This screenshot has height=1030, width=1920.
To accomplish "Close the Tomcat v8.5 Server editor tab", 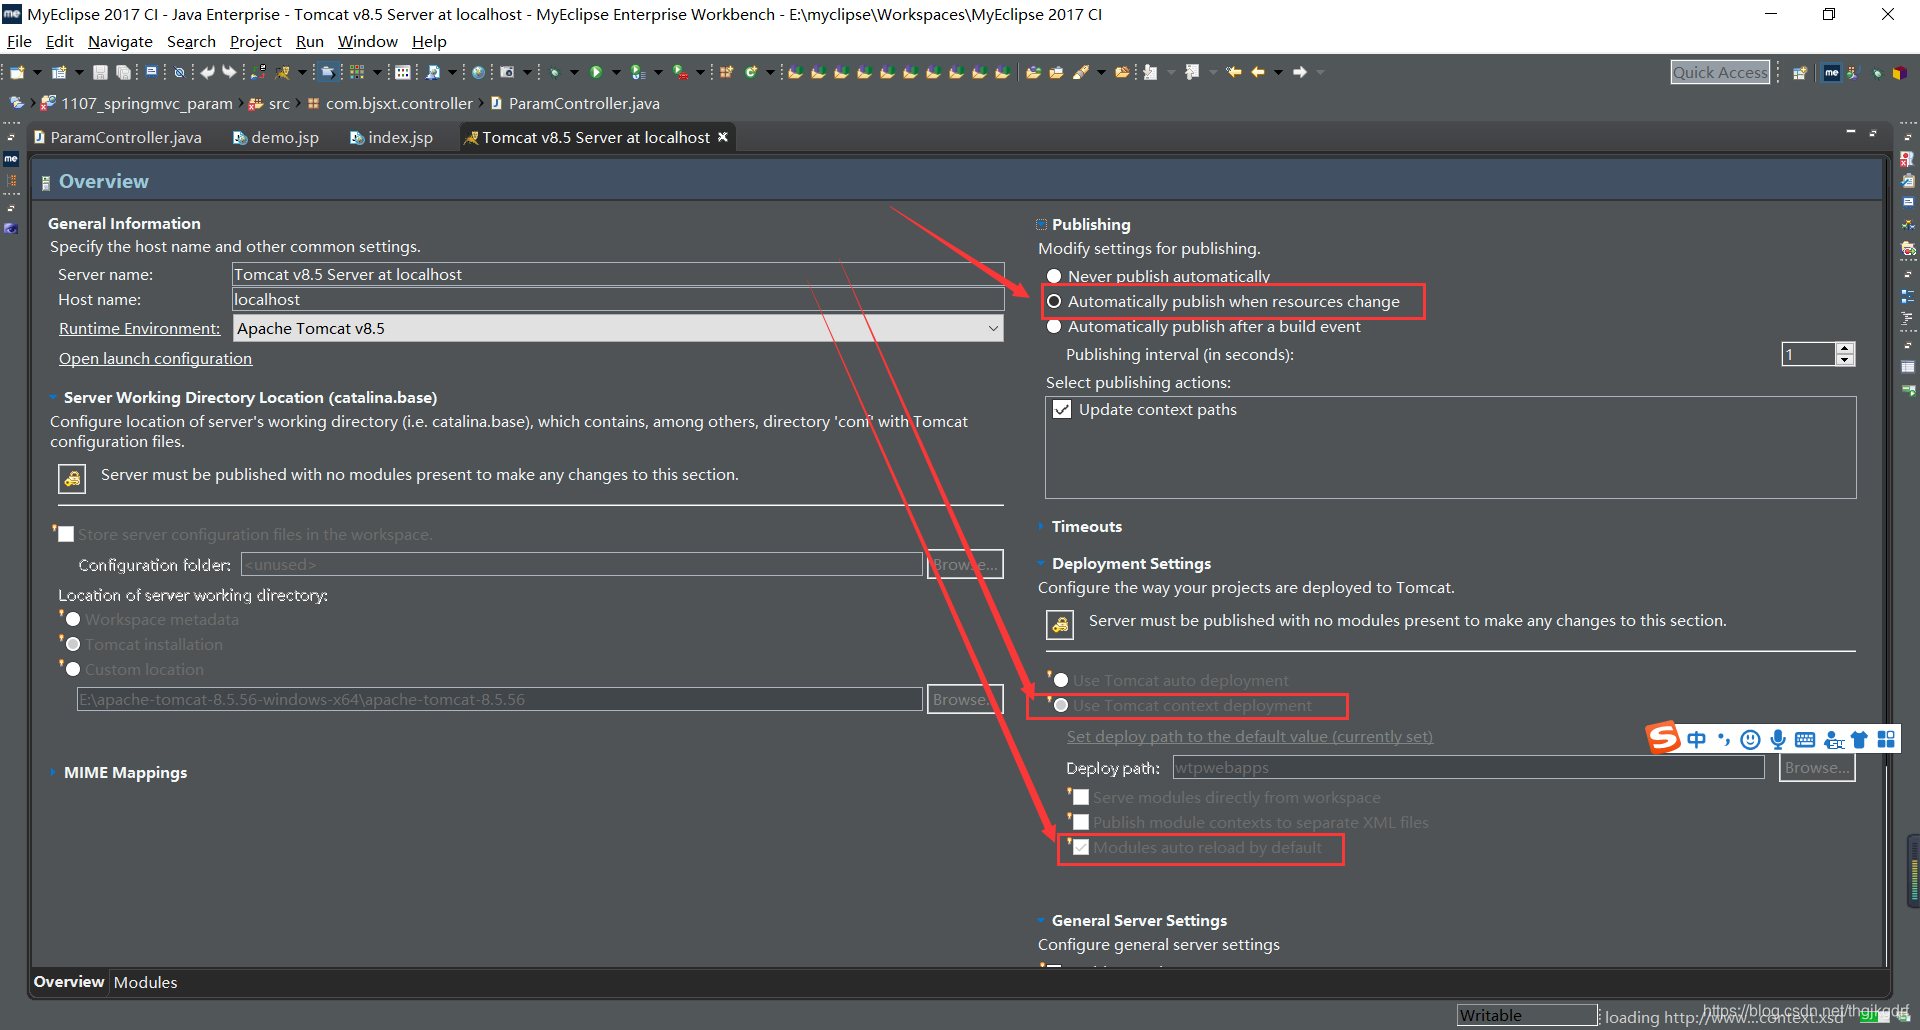I will [723, 137].
